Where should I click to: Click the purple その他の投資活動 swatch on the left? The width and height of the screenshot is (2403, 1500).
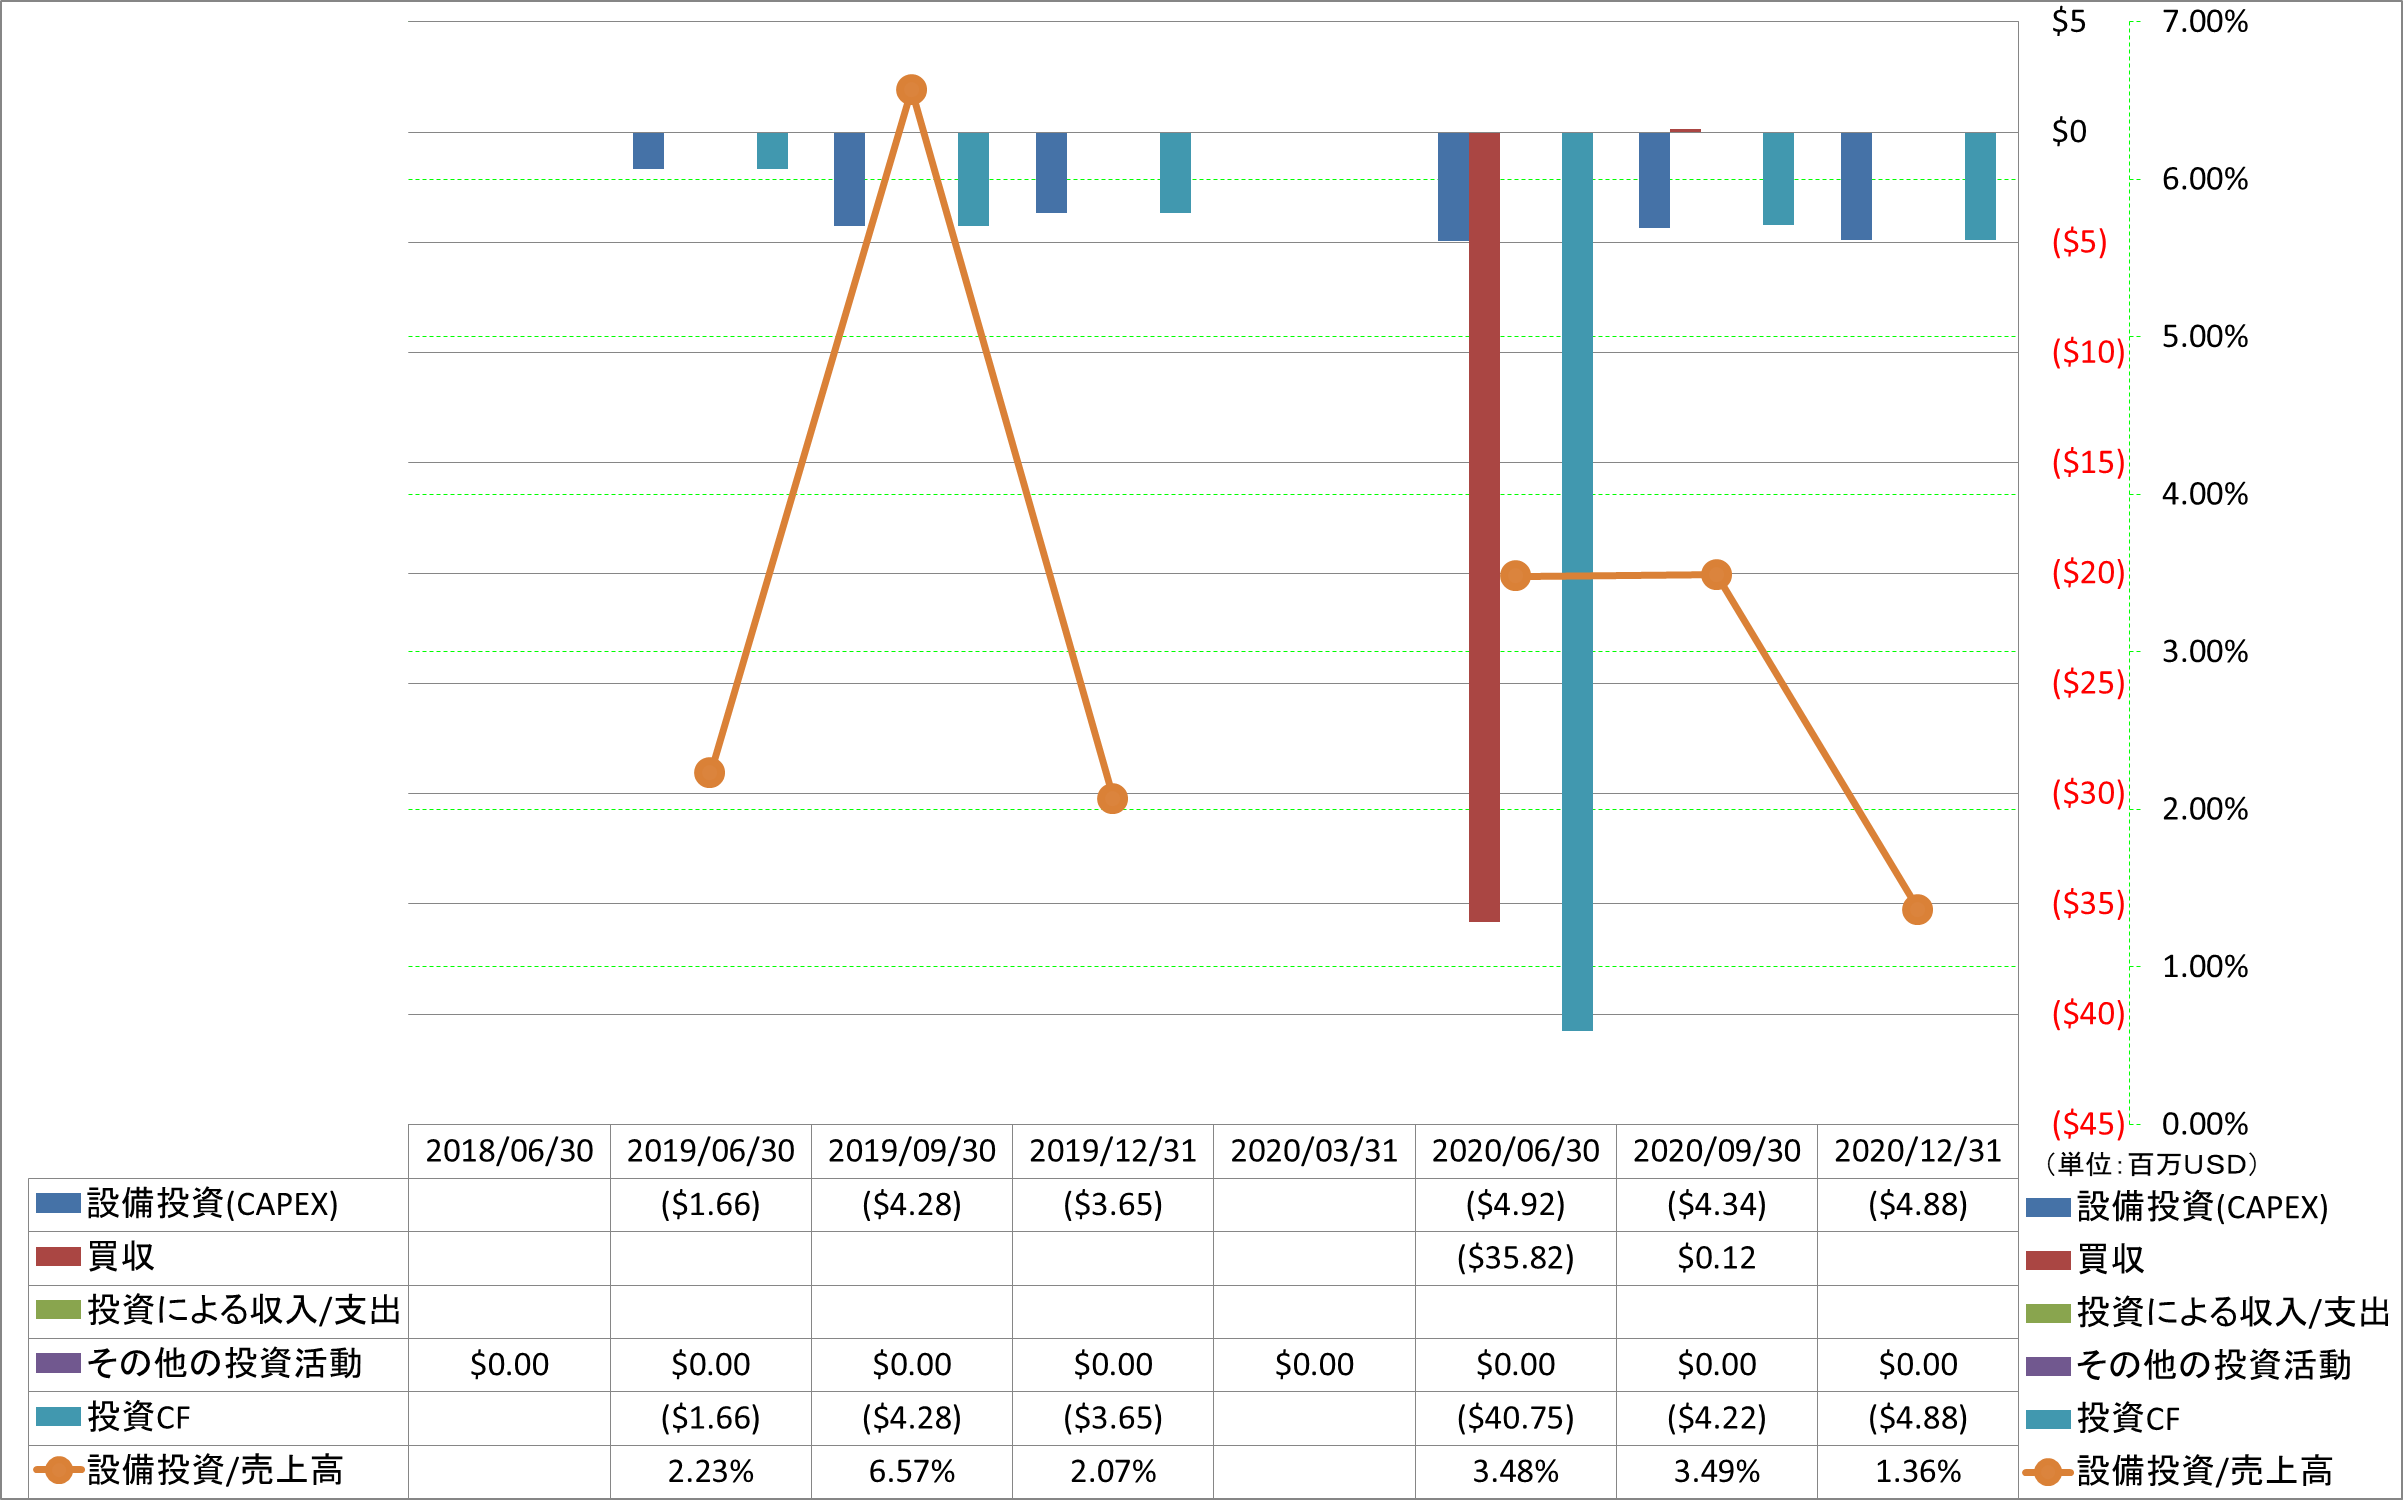point(58,1363)
